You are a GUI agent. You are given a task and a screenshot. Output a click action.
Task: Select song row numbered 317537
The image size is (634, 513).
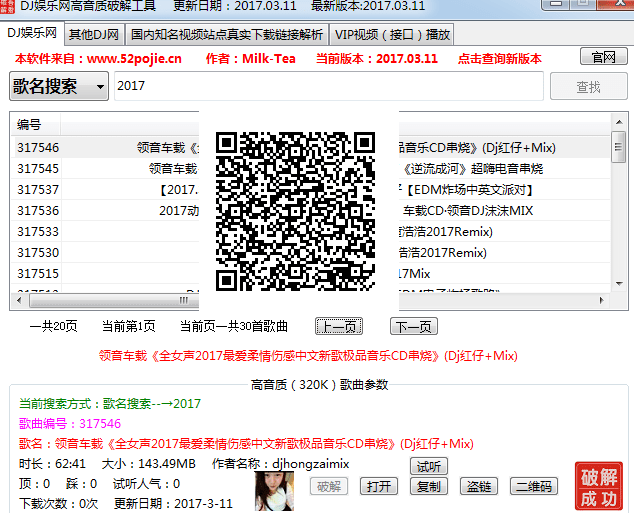tap(38, 190)
